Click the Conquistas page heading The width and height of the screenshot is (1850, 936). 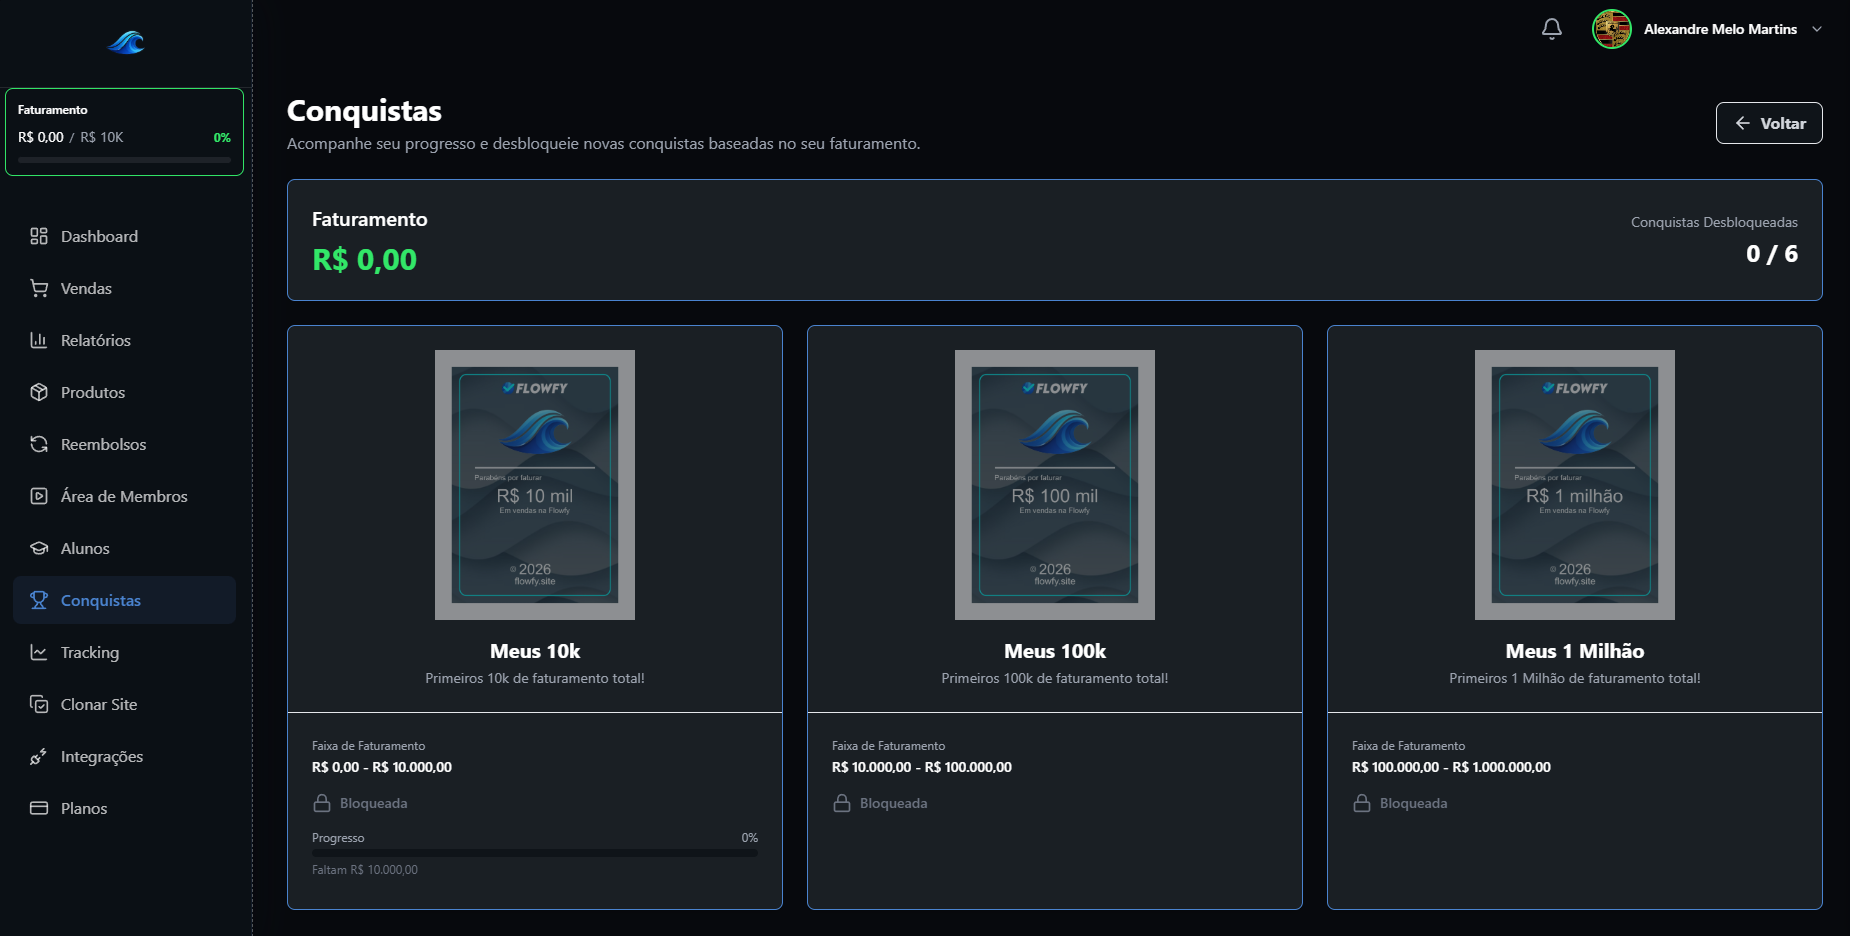tap(364, 111)
